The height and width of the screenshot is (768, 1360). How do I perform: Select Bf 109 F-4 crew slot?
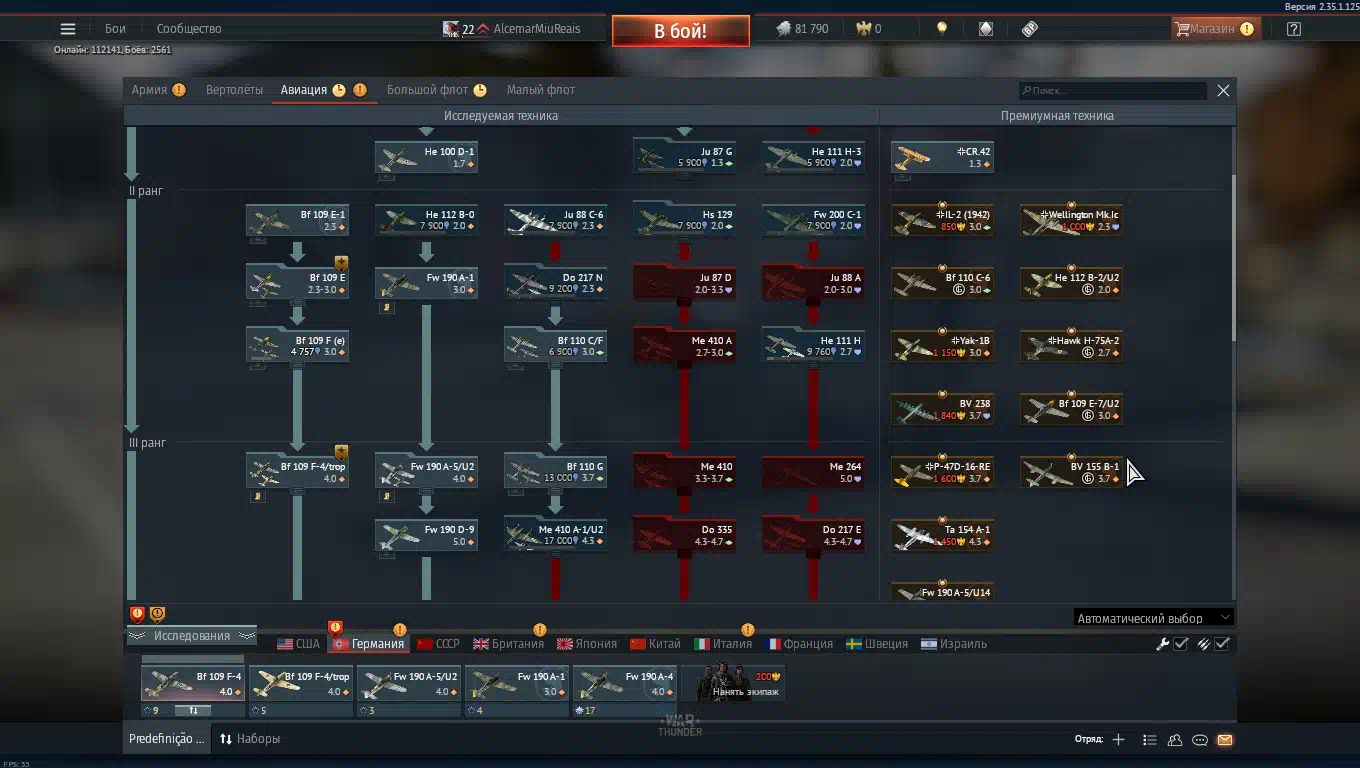click(193, 684)
